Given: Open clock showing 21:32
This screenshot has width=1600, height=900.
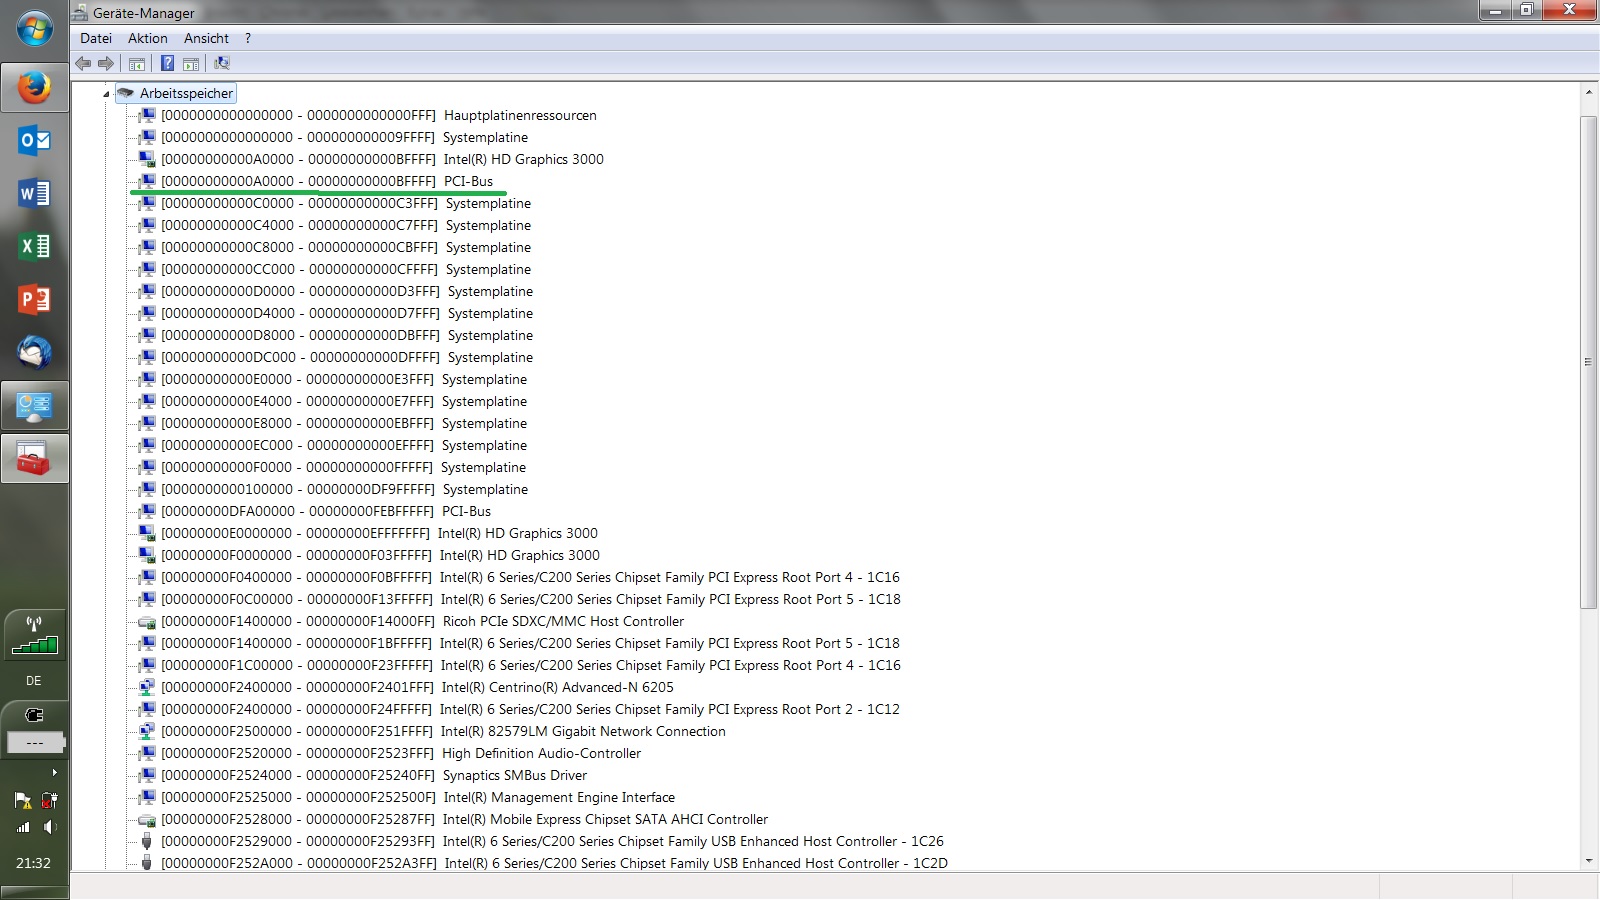Looking at the screenshot, I should coord(33,863).
